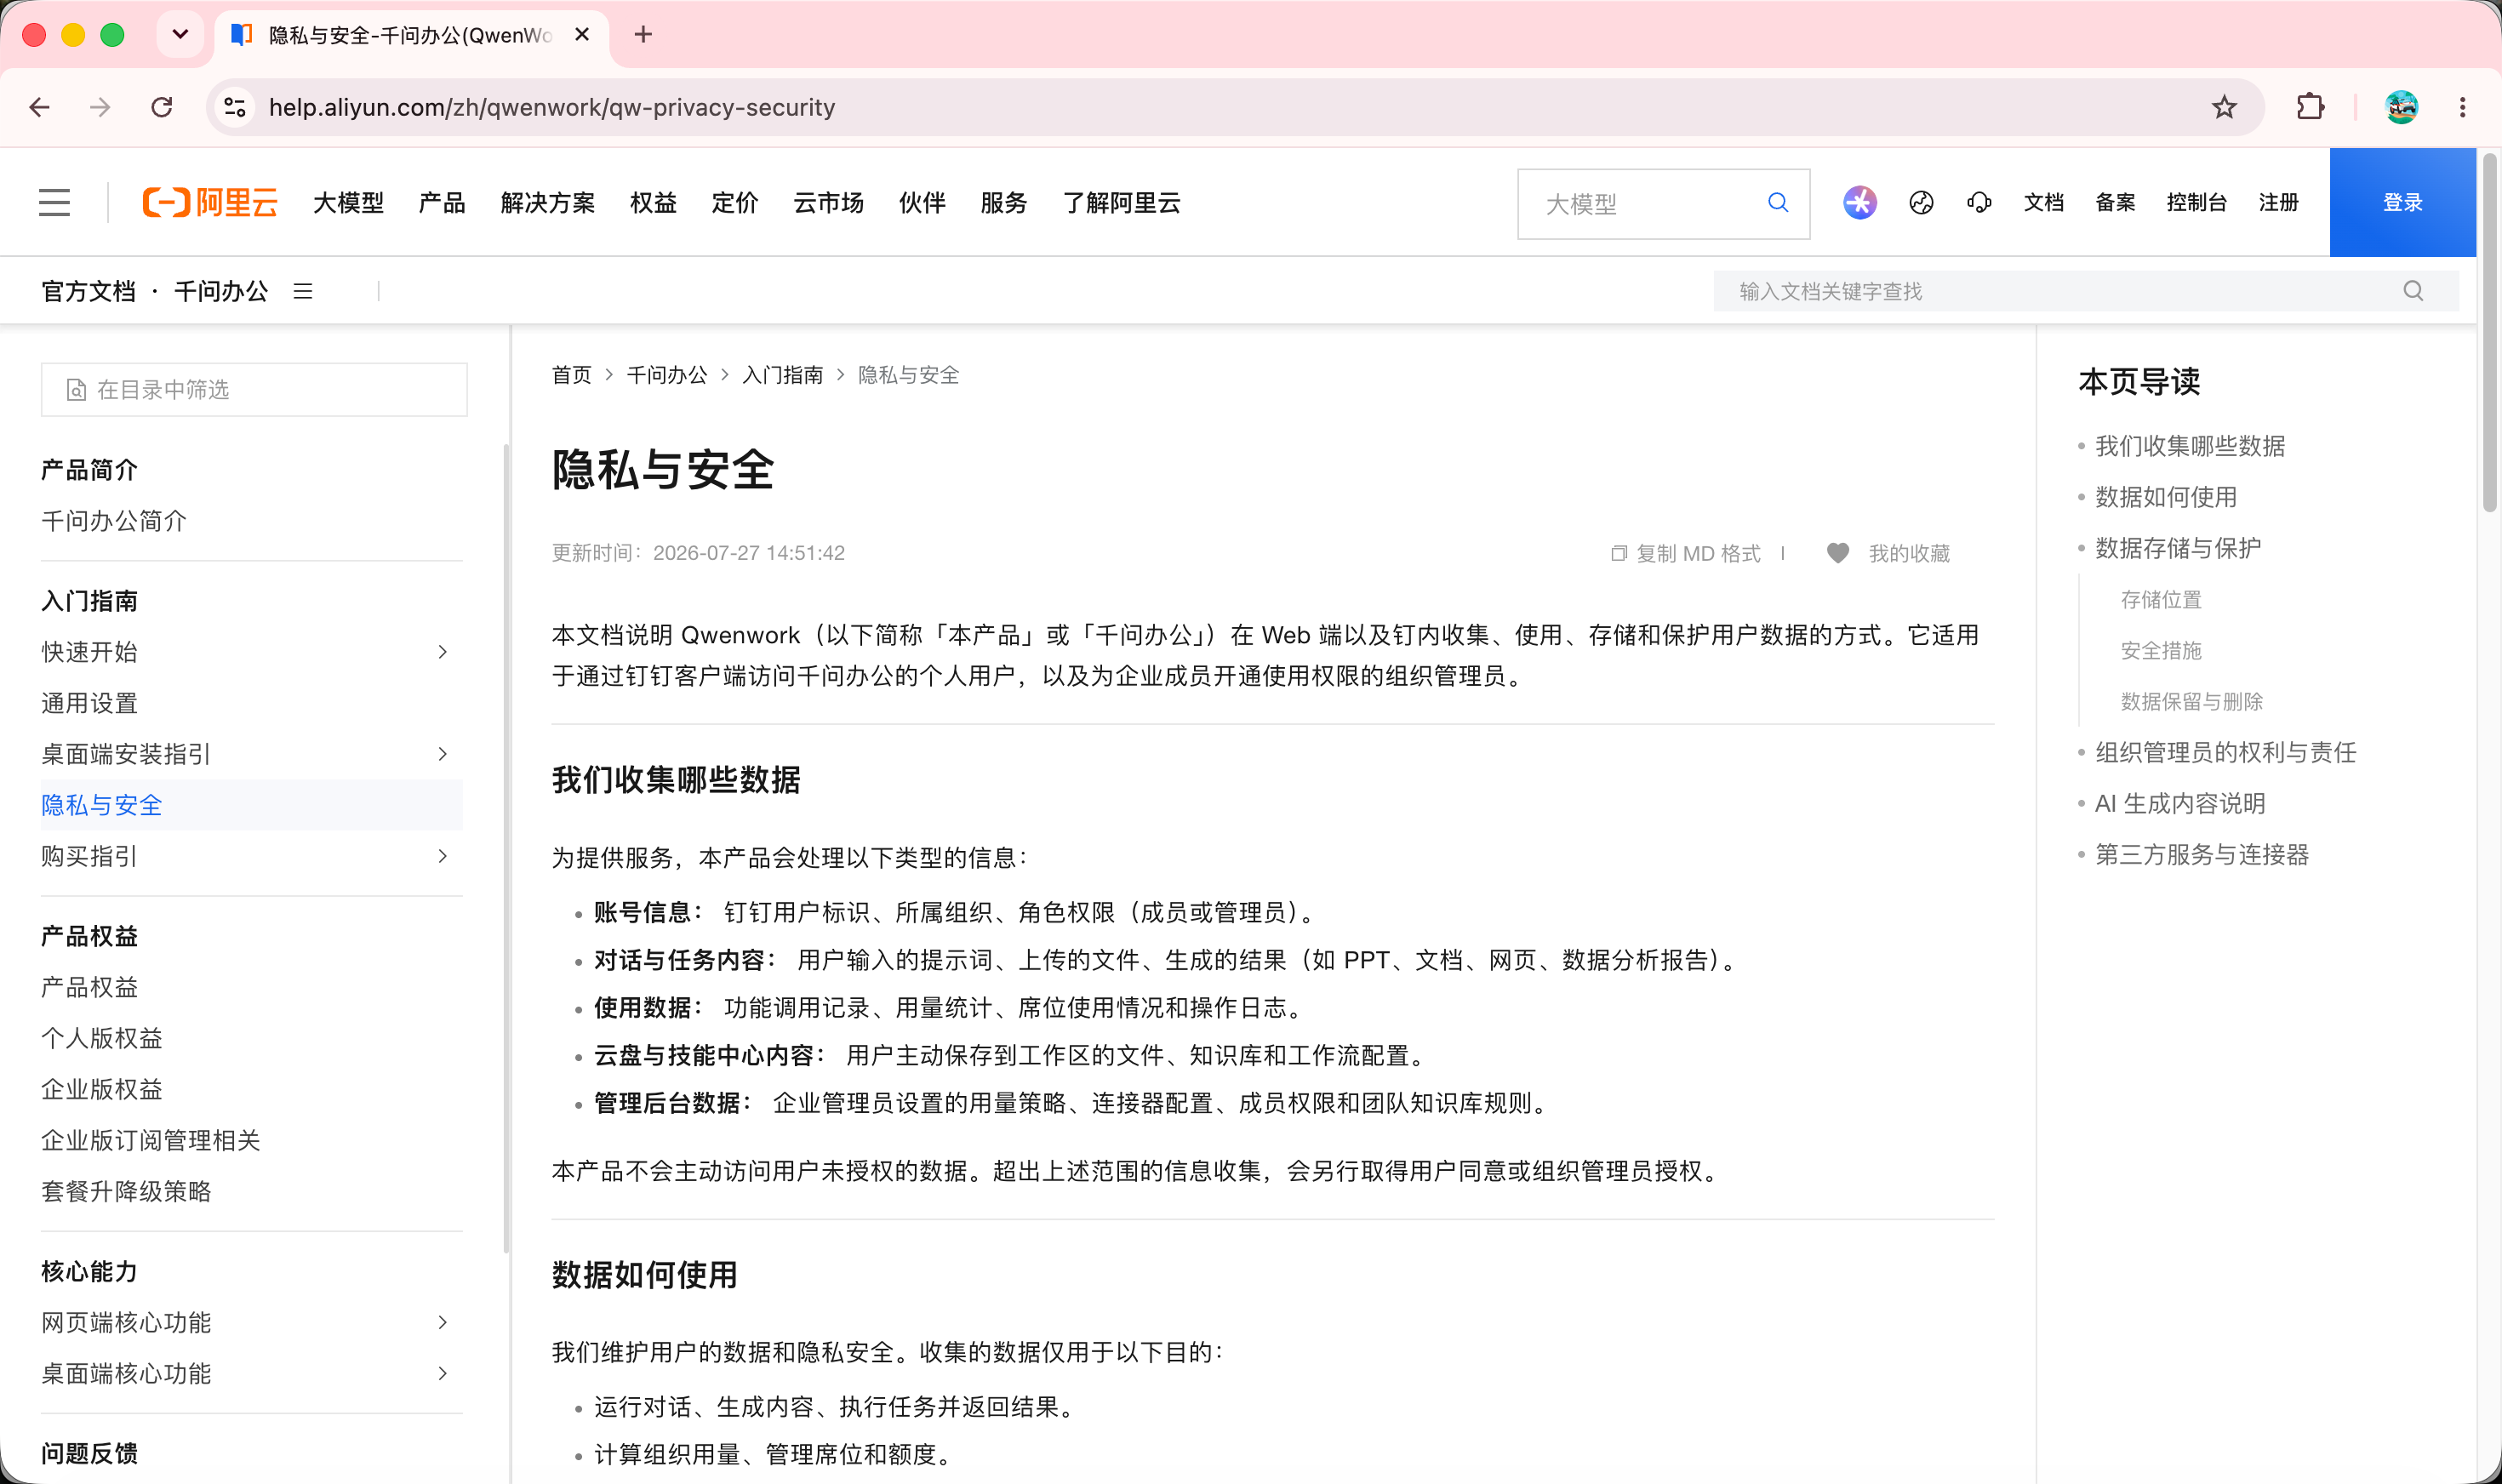Focus the 在目录中筛选 filter field
Screen dimensions: 2502x1484
254,389
